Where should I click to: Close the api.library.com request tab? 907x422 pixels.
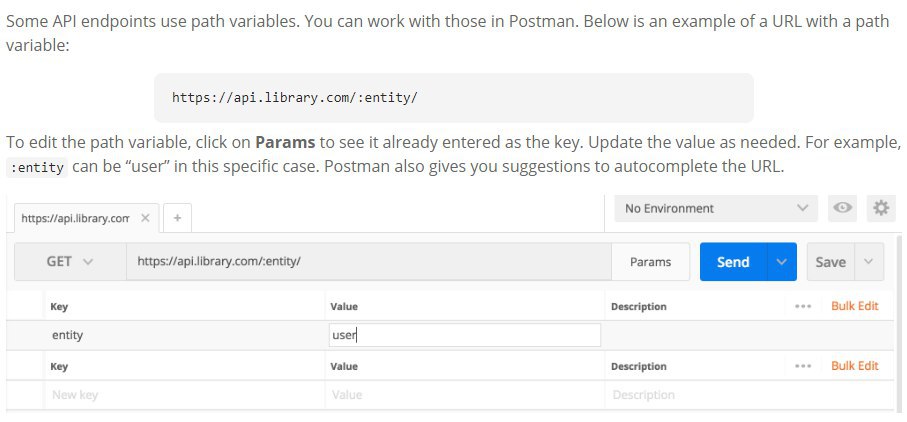pyautogui.click(x=145, y=218)
